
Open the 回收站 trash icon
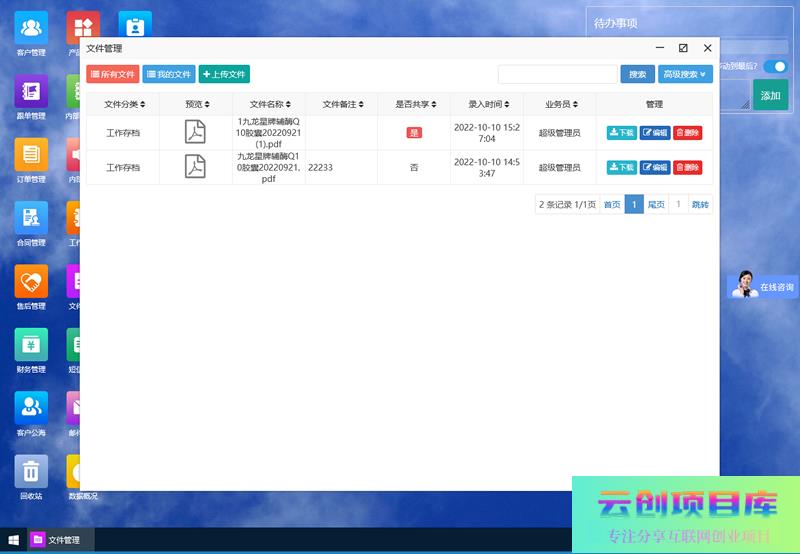coord(31,471)
